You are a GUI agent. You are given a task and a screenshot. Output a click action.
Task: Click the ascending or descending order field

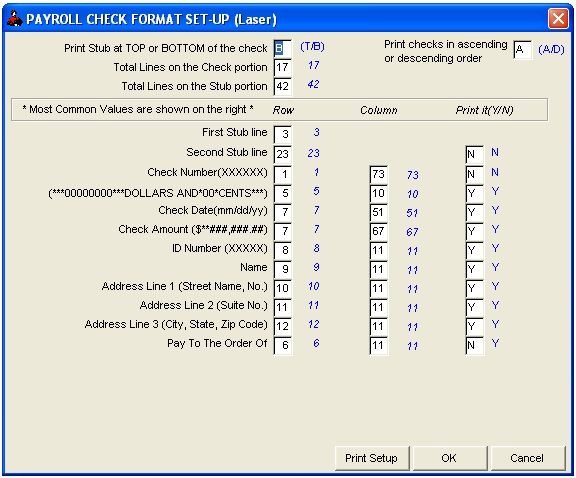click(x=522, y=49)
